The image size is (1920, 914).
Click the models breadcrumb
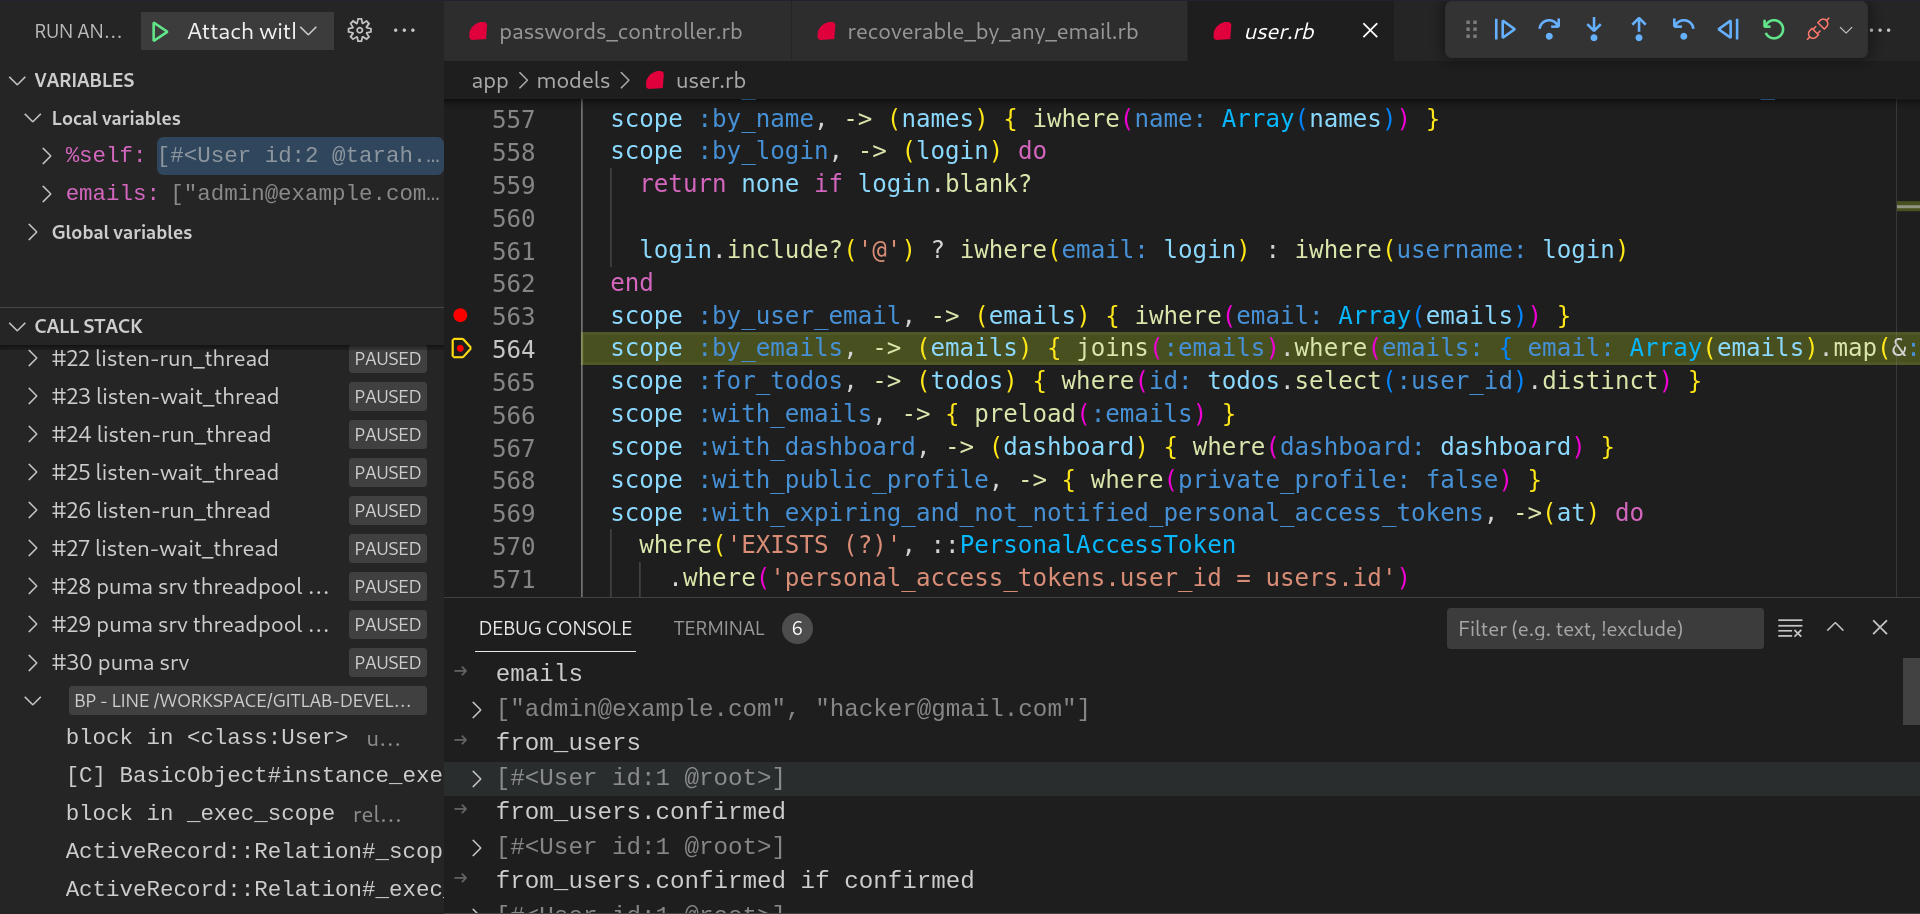[573, 81]
